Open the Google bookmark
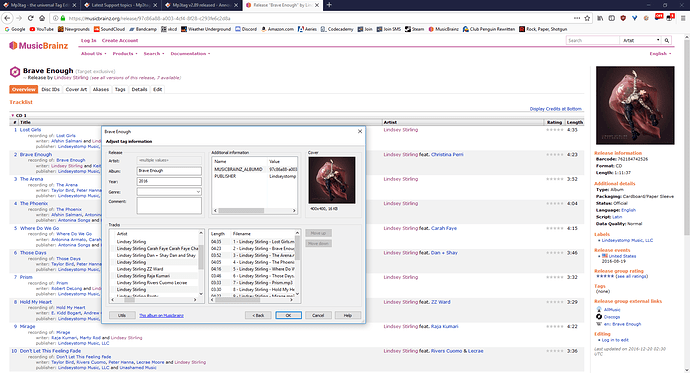 15,29
